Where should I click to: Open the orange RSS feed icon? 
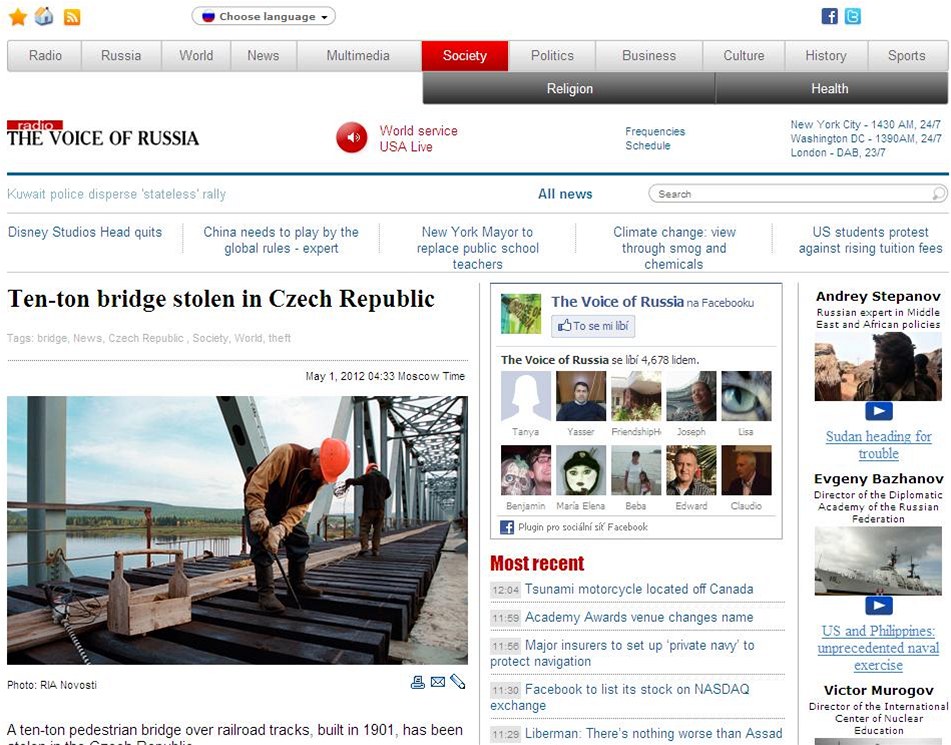(72, 17)
